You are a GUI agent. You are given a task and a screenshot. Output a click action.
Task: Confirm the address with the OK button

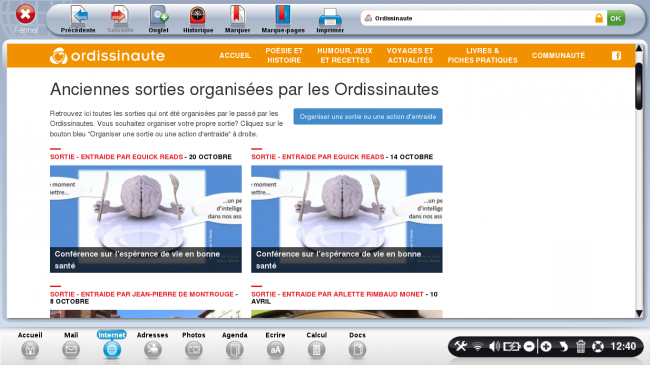(x=616, y=18)
